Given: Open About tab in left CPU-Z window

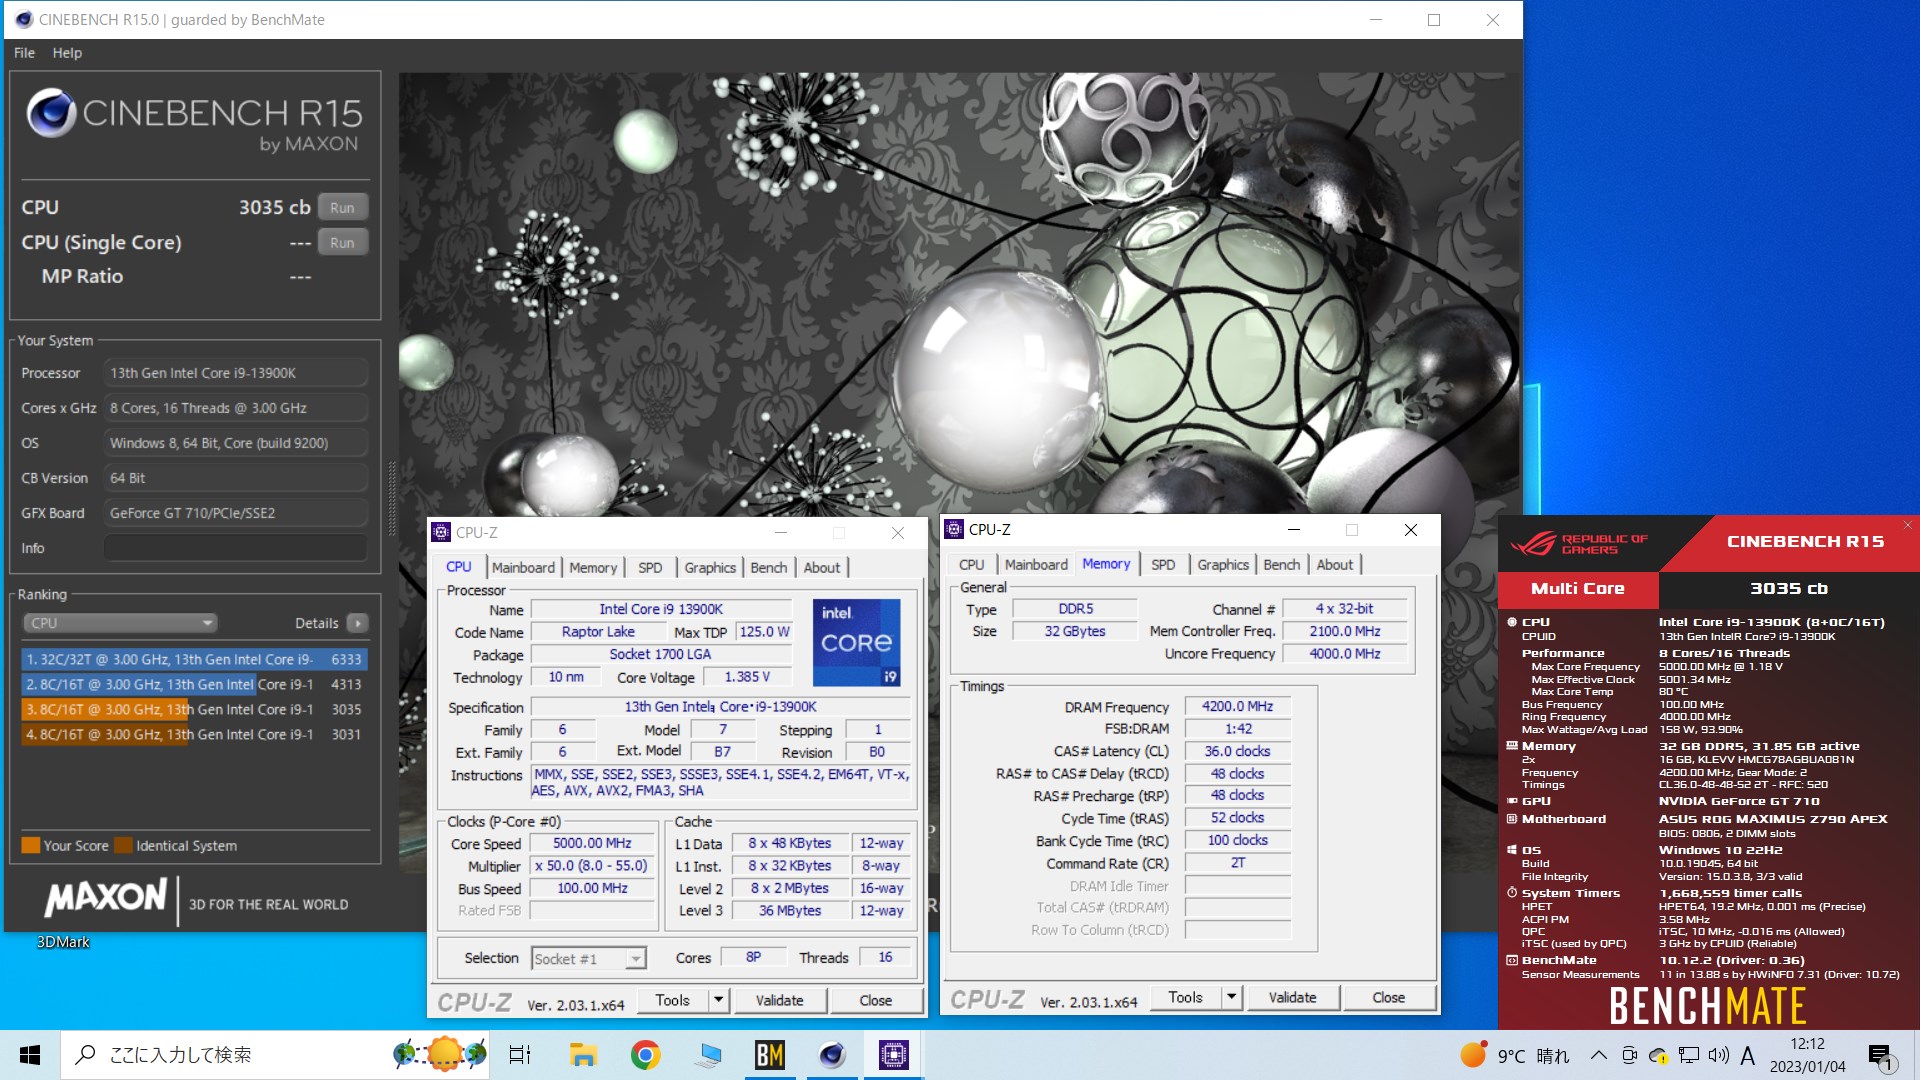Looking at the screenshot, I should [x=822, y=567].
